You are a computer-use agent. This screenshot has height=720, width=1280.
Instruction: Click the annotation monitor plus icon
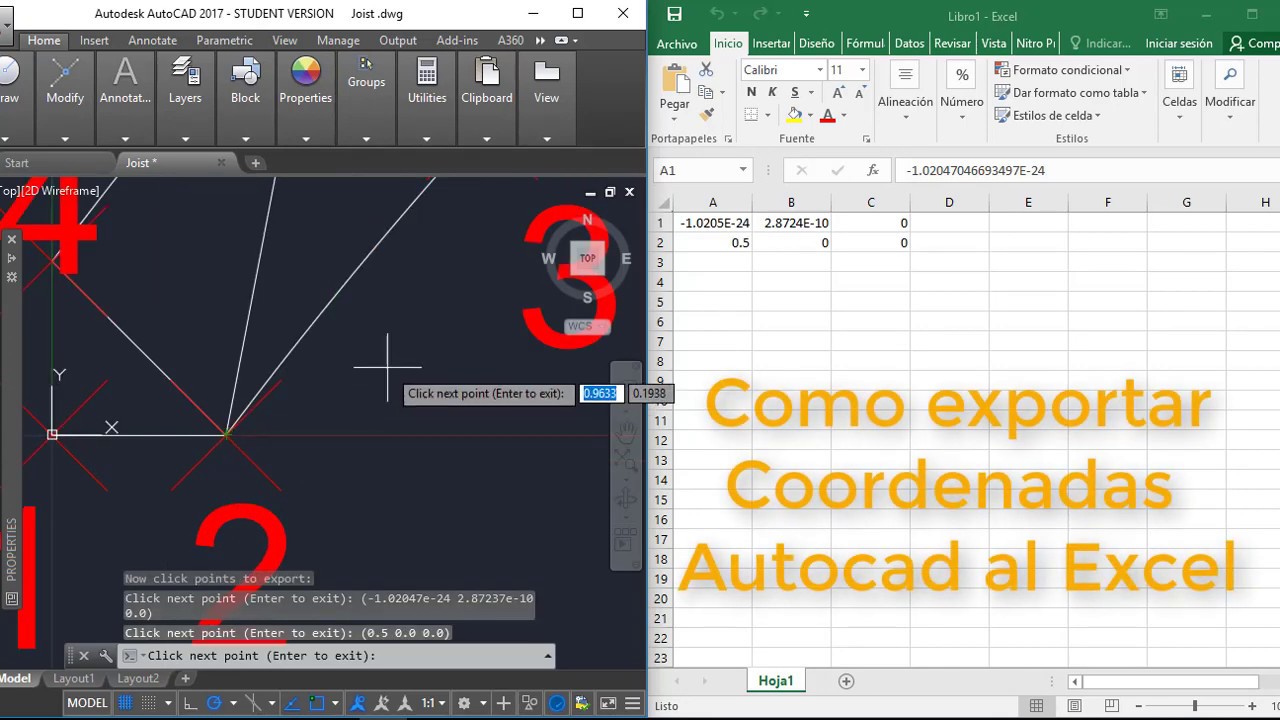(503, 703)
